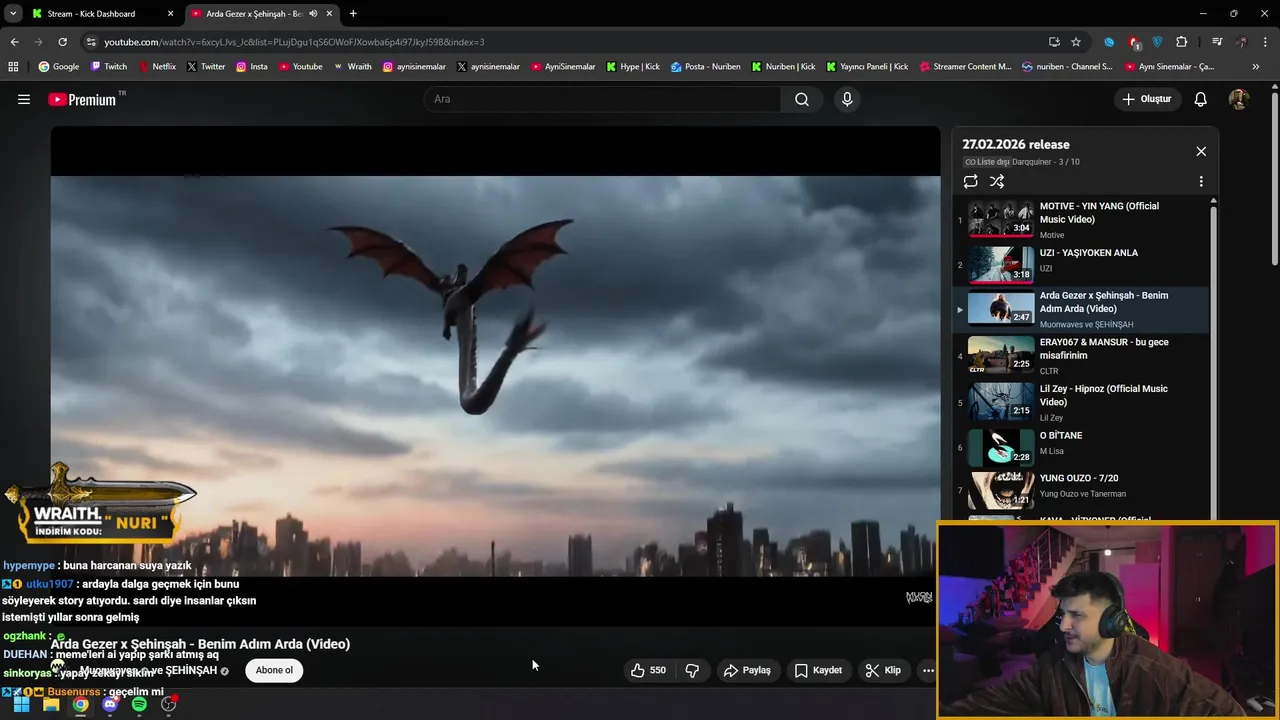Open the Streamer Content M... bookmark
This screenshot has width=1280, height=720.
click(964, 67)
